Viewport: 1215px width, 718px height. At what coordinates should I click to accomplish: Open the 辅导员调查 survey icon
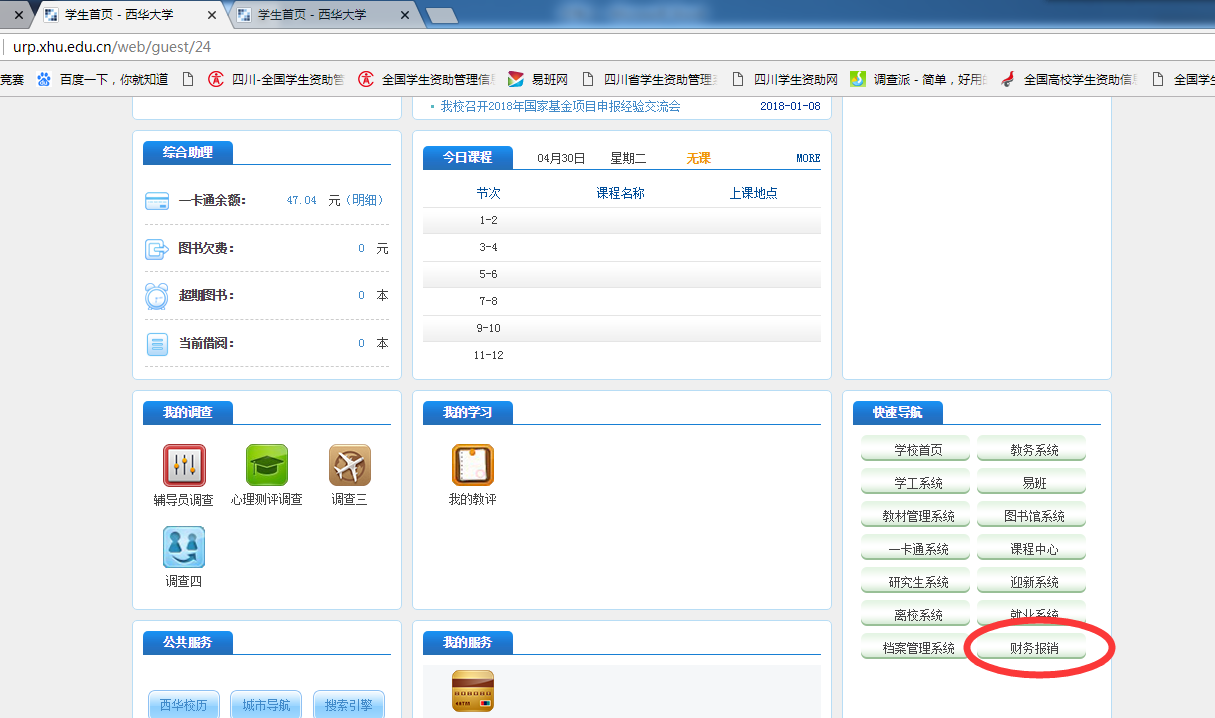click(x=184, y=466)
